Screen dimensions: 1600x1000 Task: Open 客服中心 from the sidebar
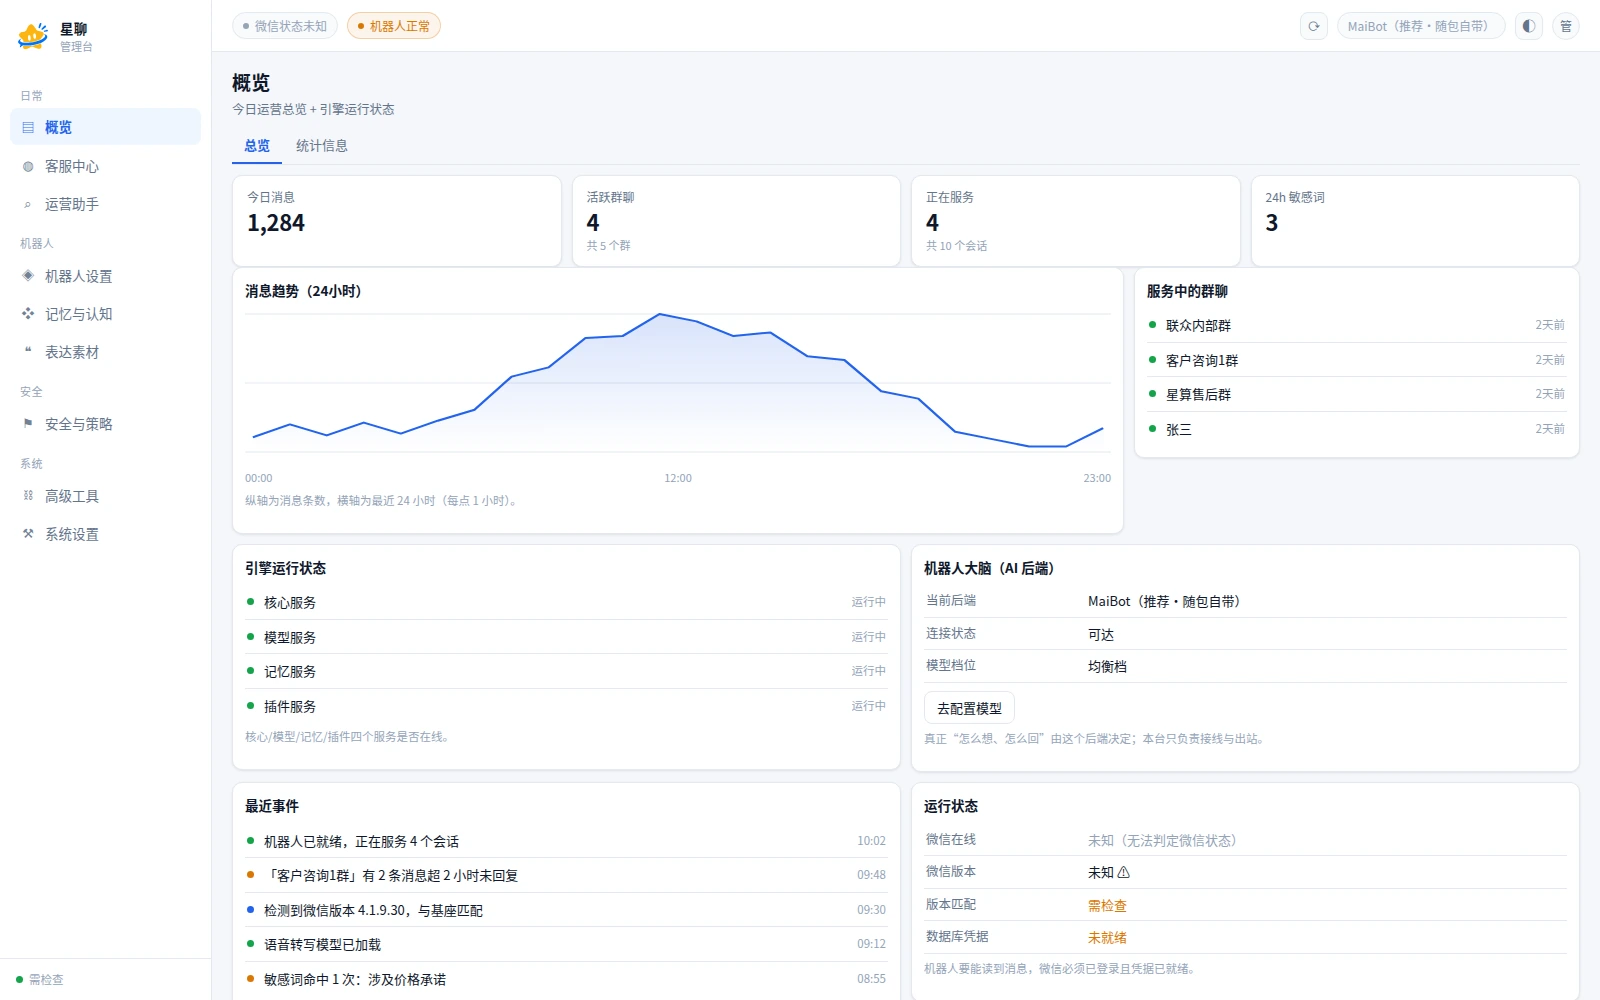105,166
